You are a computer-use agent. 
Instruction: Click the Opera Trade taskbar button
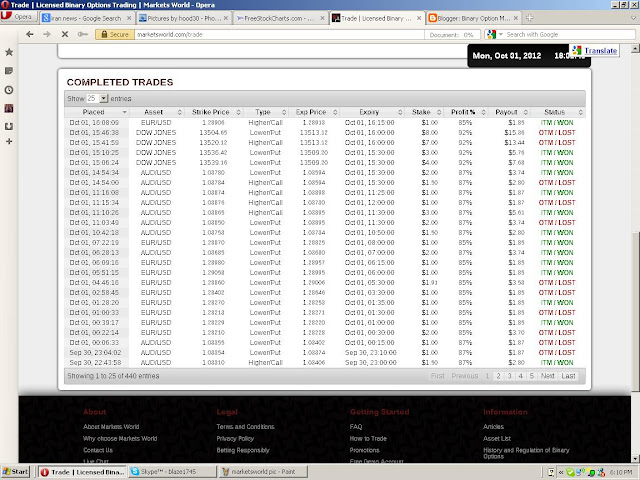point(82,472)
